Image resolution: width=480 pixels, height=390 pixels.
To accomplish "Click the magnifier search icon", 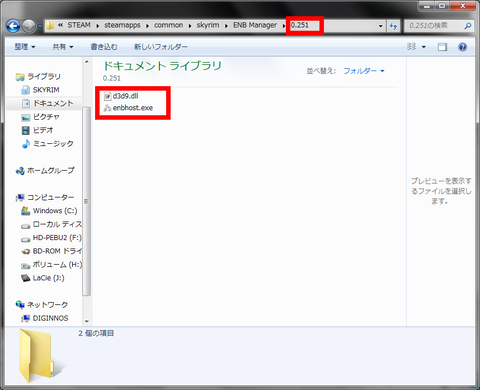I will pos(468,26).
